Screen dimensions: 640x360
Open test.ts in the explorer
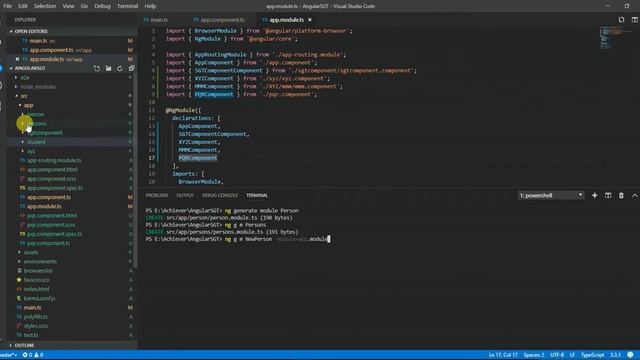(x=31, y=335)
